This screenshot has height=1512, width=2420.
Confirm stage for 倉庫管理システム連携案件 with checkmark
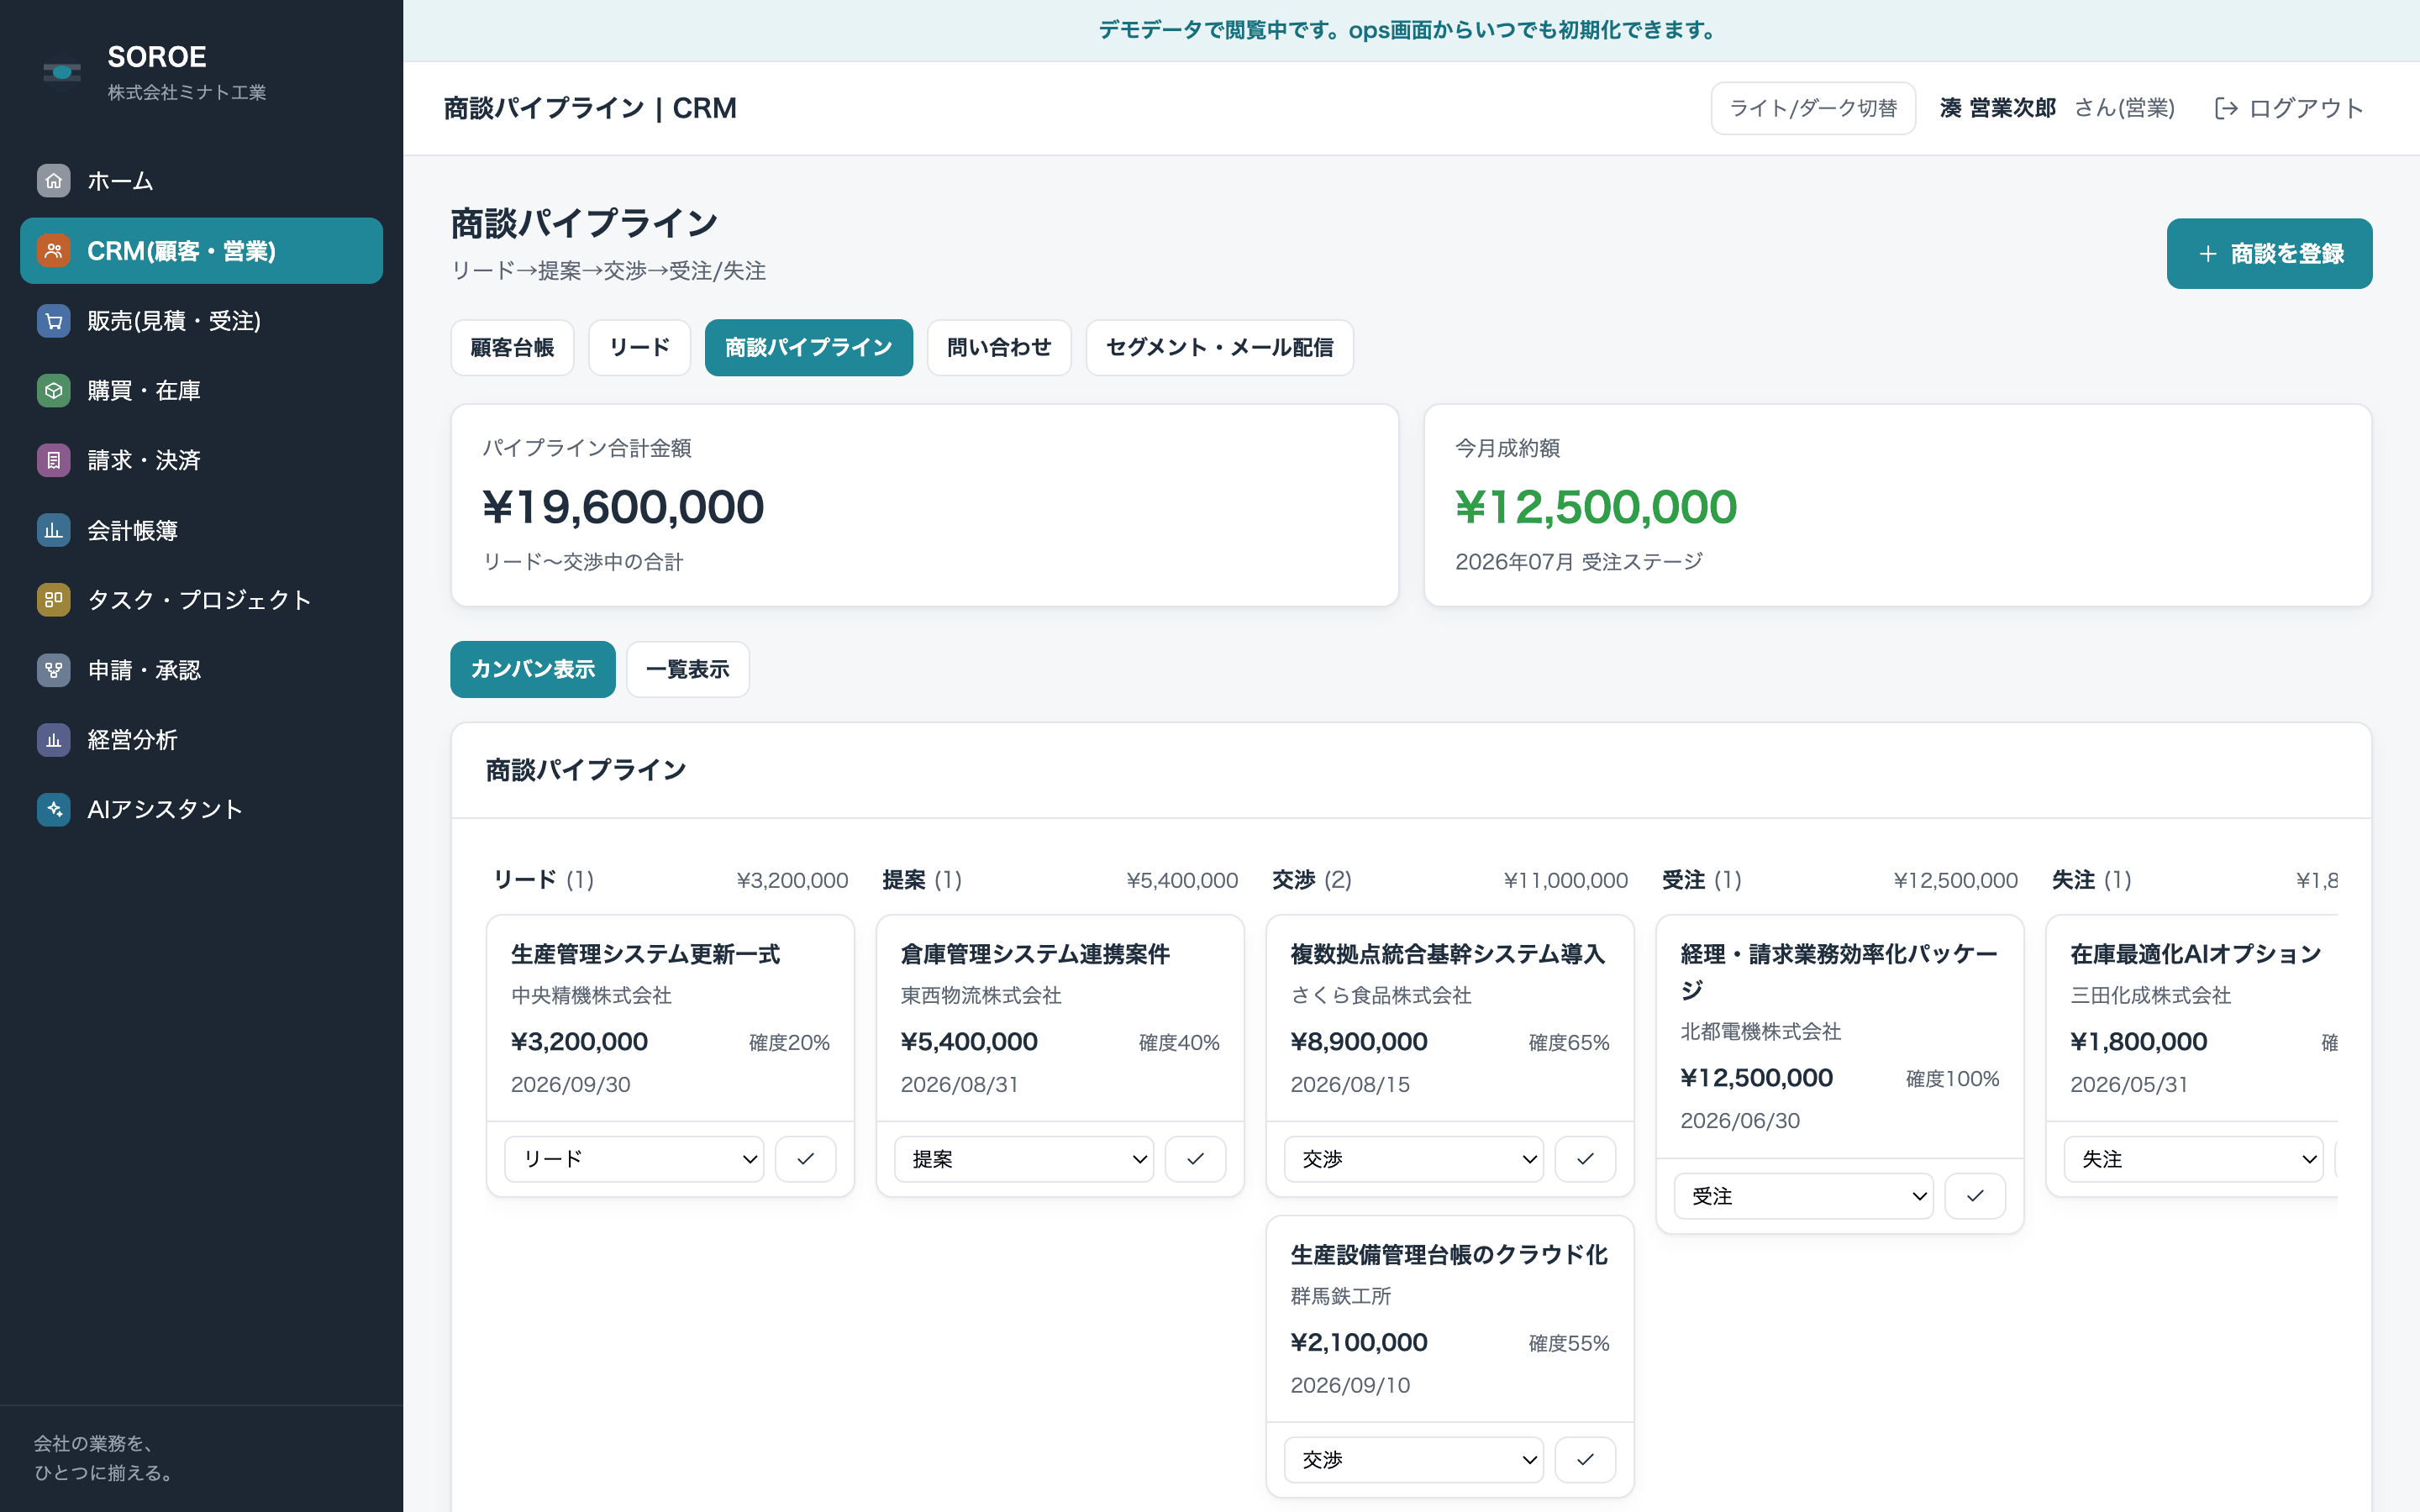1195,1159
